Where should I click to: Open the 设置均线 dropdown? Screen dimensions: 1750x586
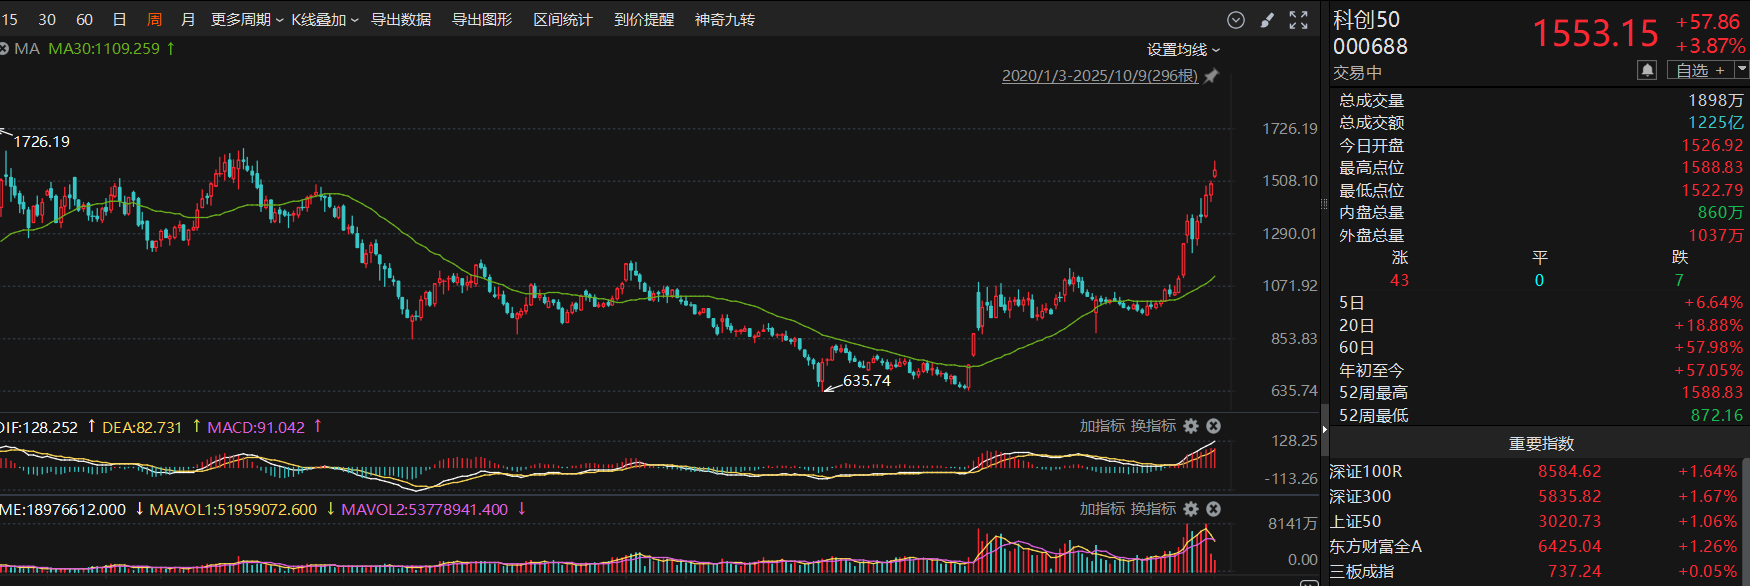coord(1183,50)
